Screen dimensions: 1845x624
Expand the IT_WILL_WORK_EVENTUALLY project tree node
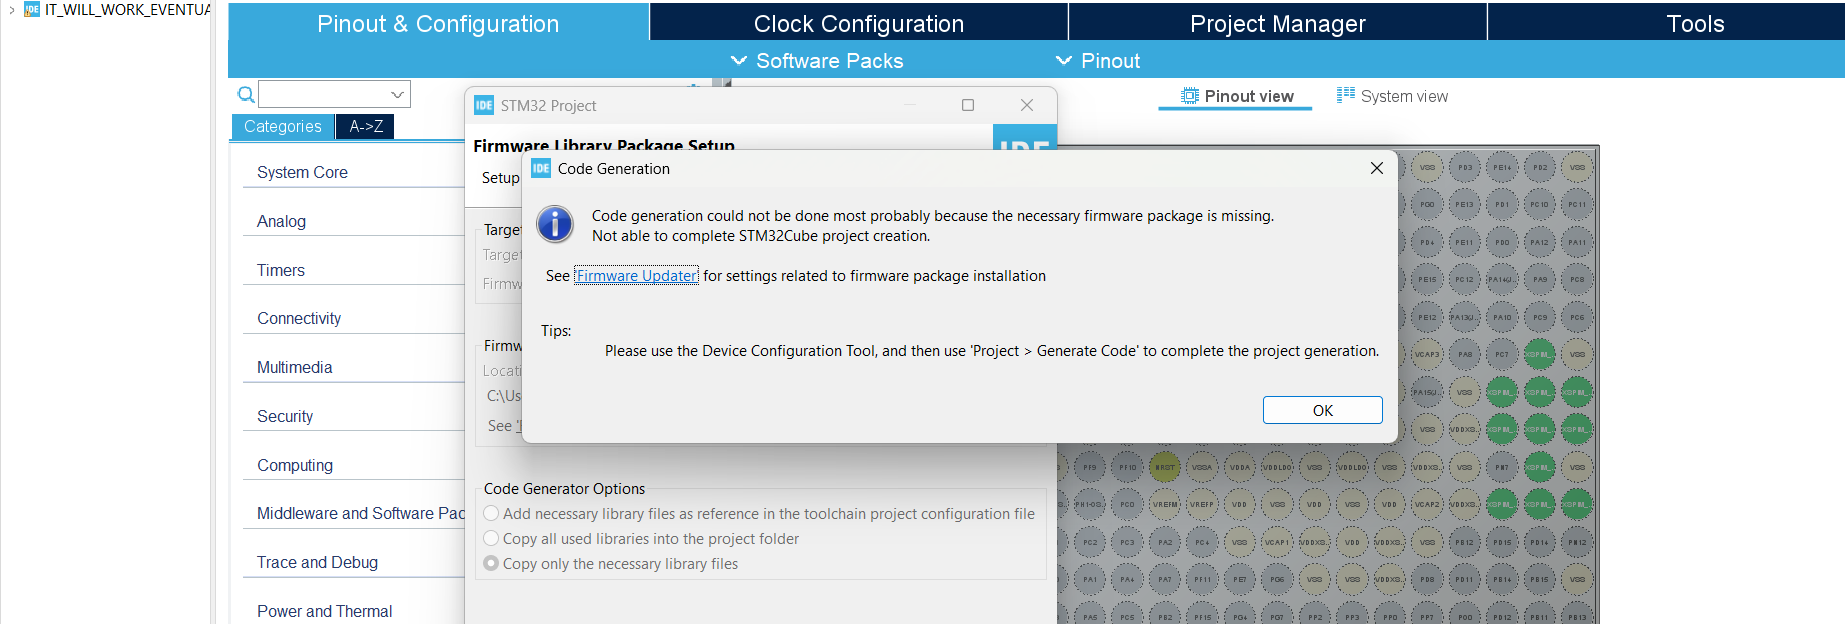click(x=12, y=10)
